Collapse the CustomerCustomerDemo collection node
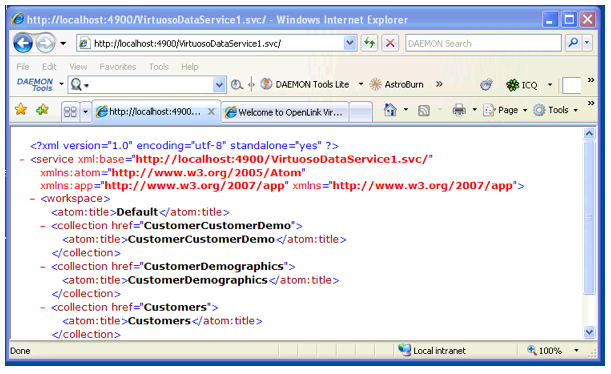 point(43,226)
